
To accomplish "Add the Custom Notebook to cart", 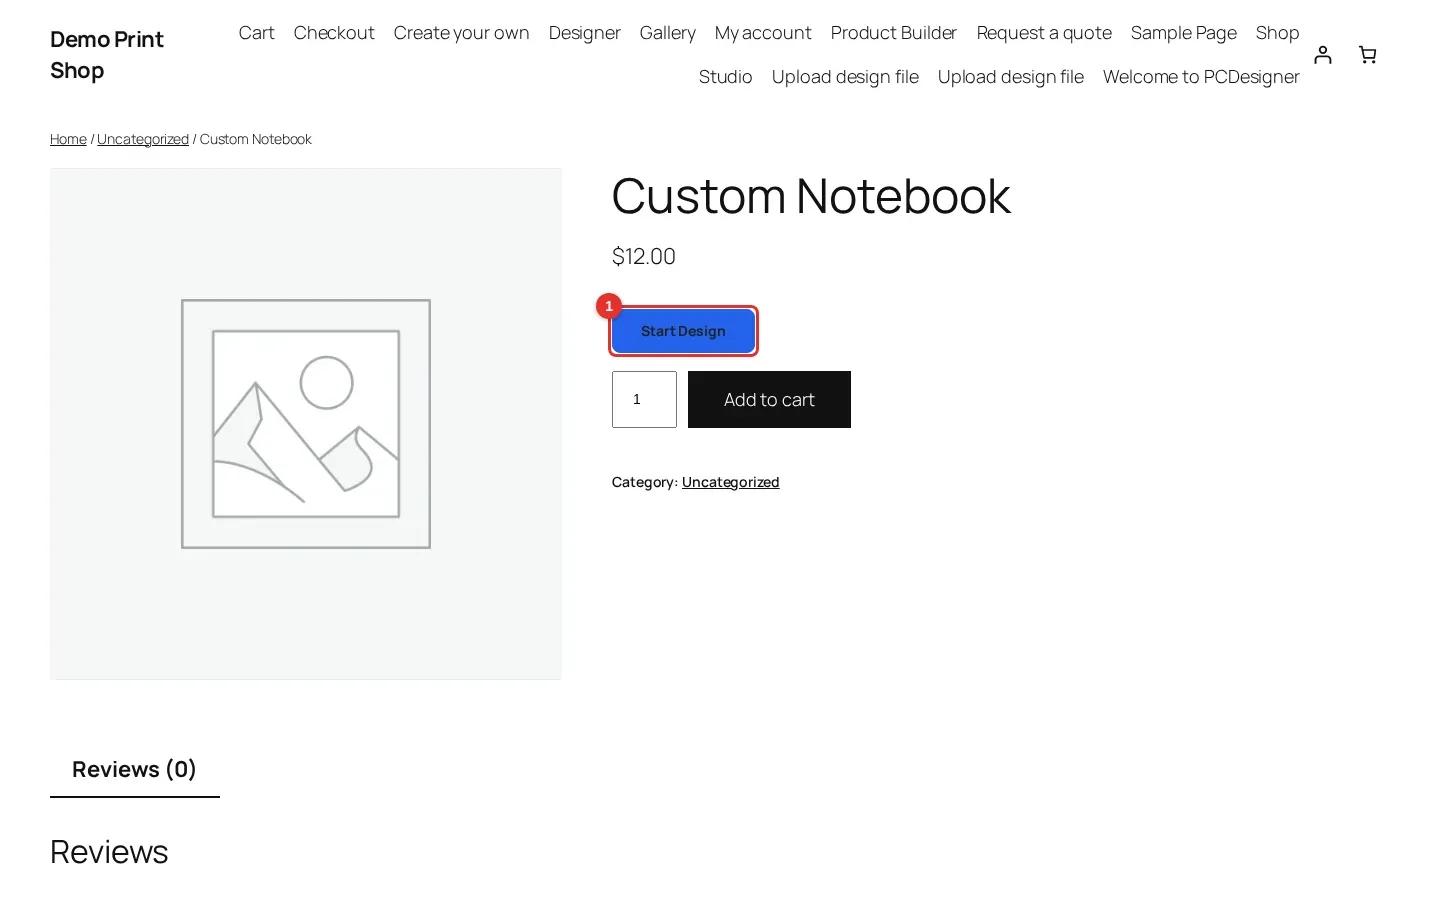I will pyautogui.click(x=769, y=399).
